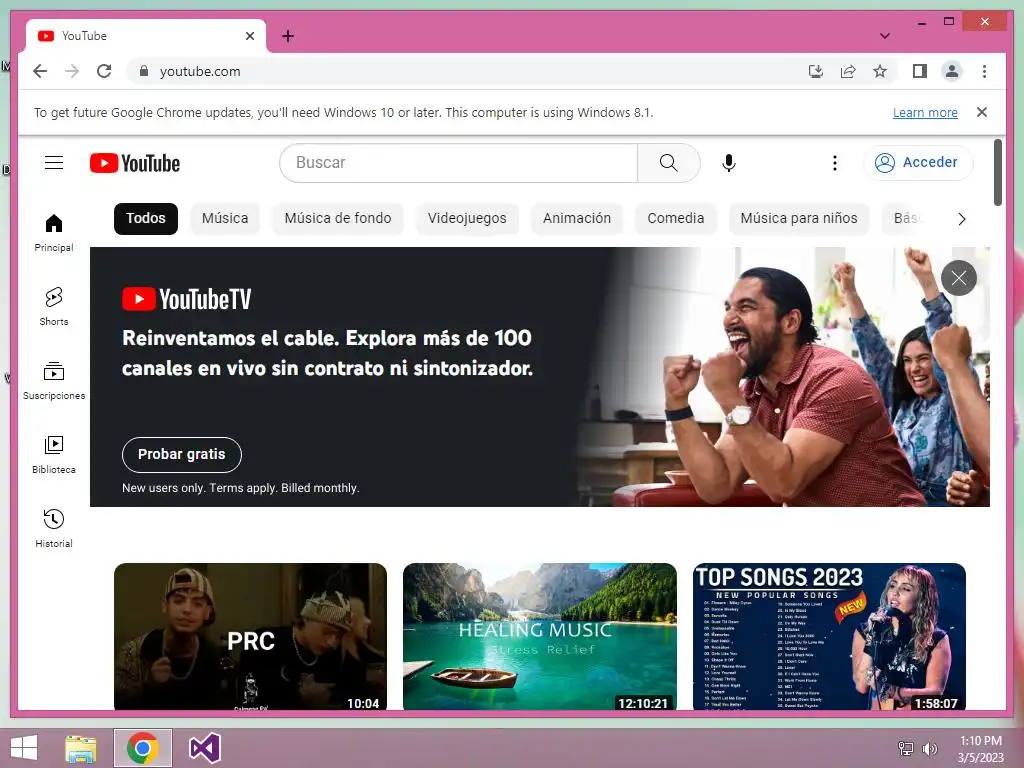Click the YouTube logo
Screen dimensions: 1024x768
pyautogui.click(x=135, y=163)
